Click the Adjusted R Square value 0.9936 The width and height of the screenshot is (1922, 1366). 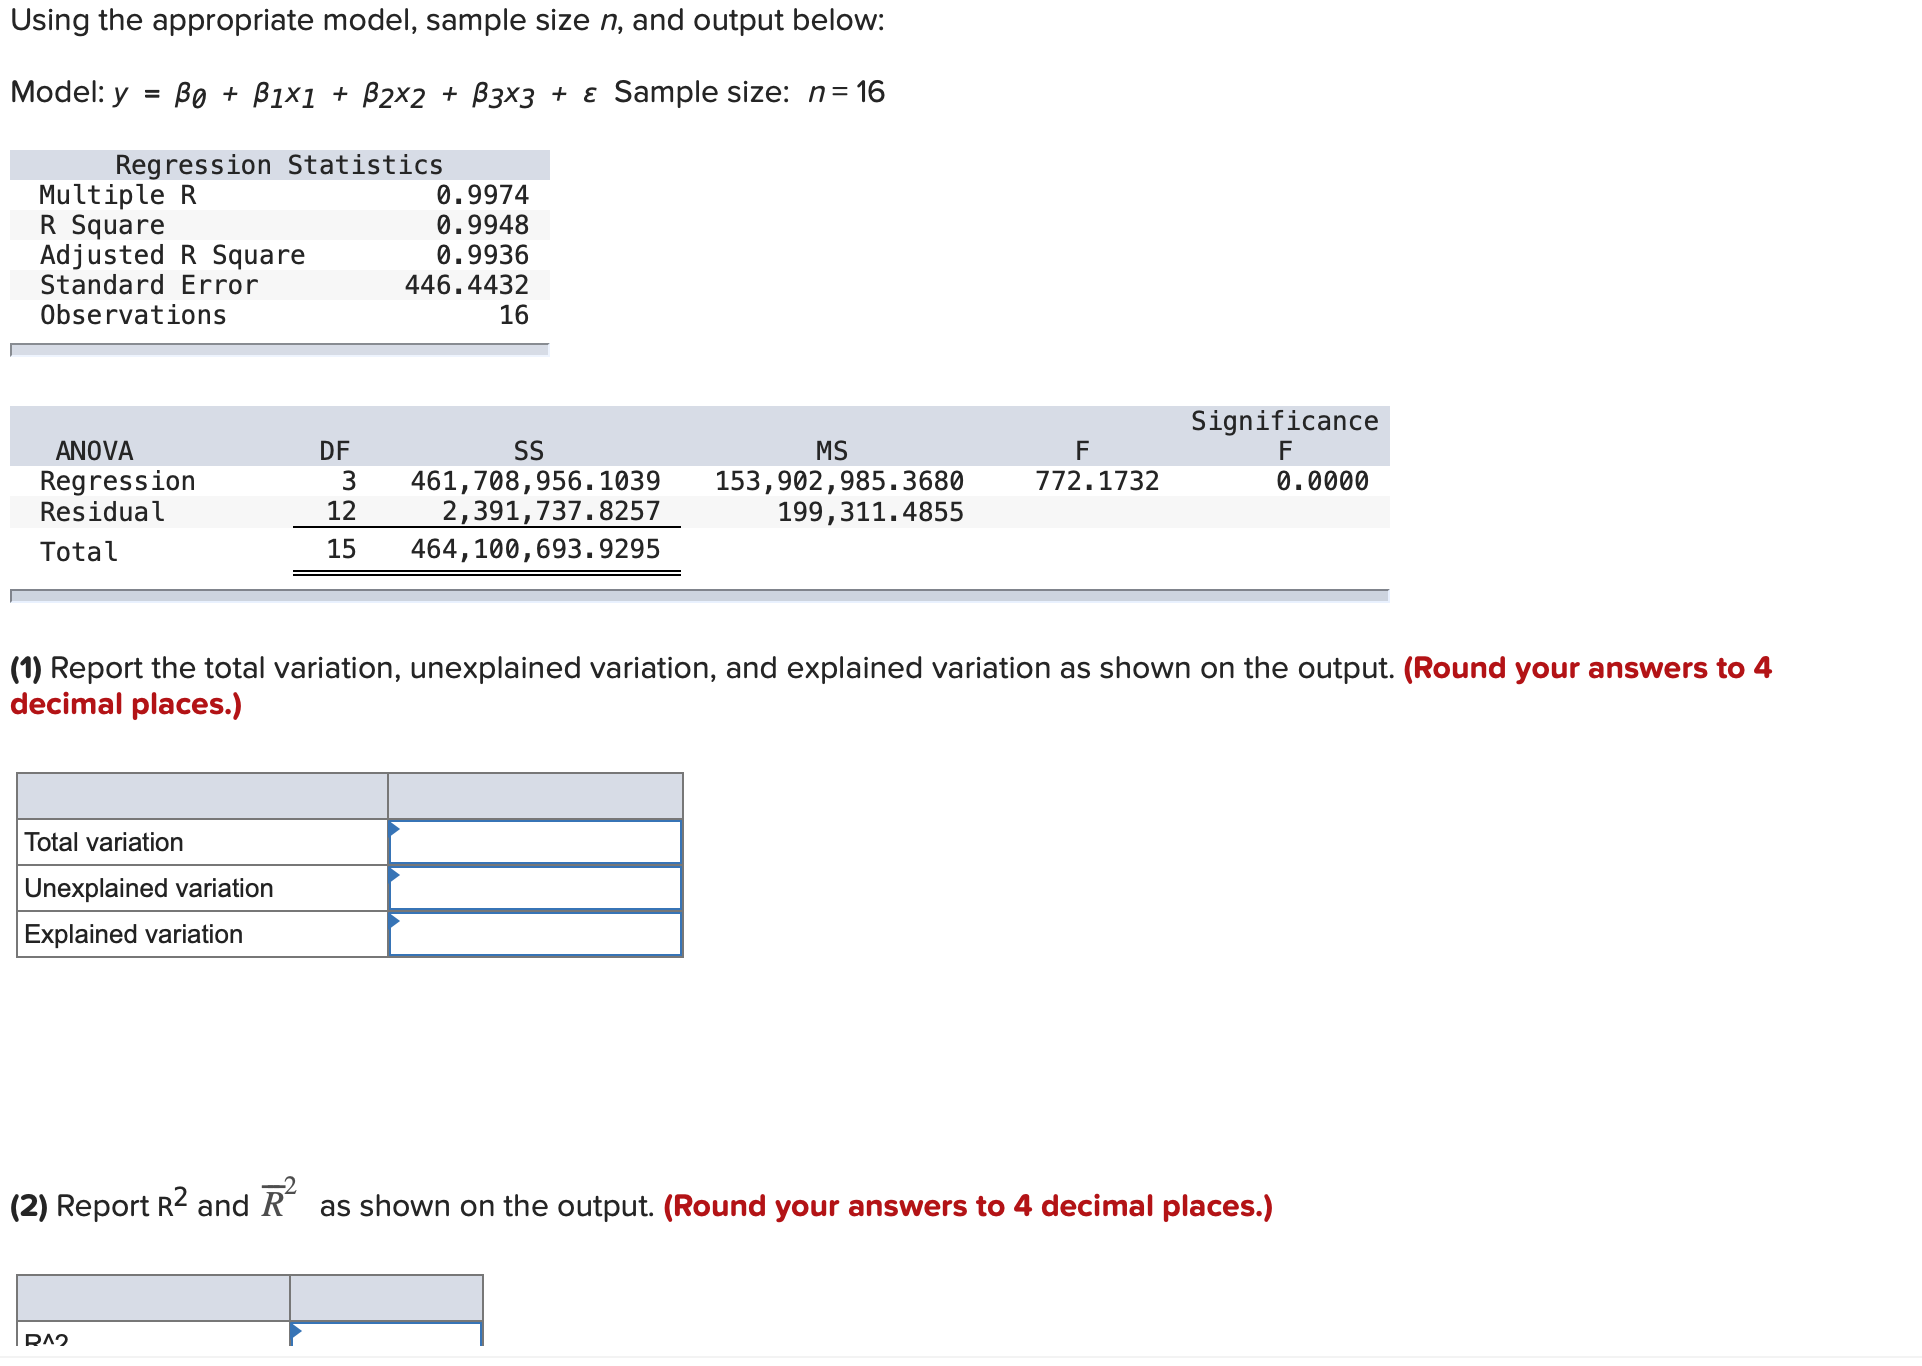point(482,255)
